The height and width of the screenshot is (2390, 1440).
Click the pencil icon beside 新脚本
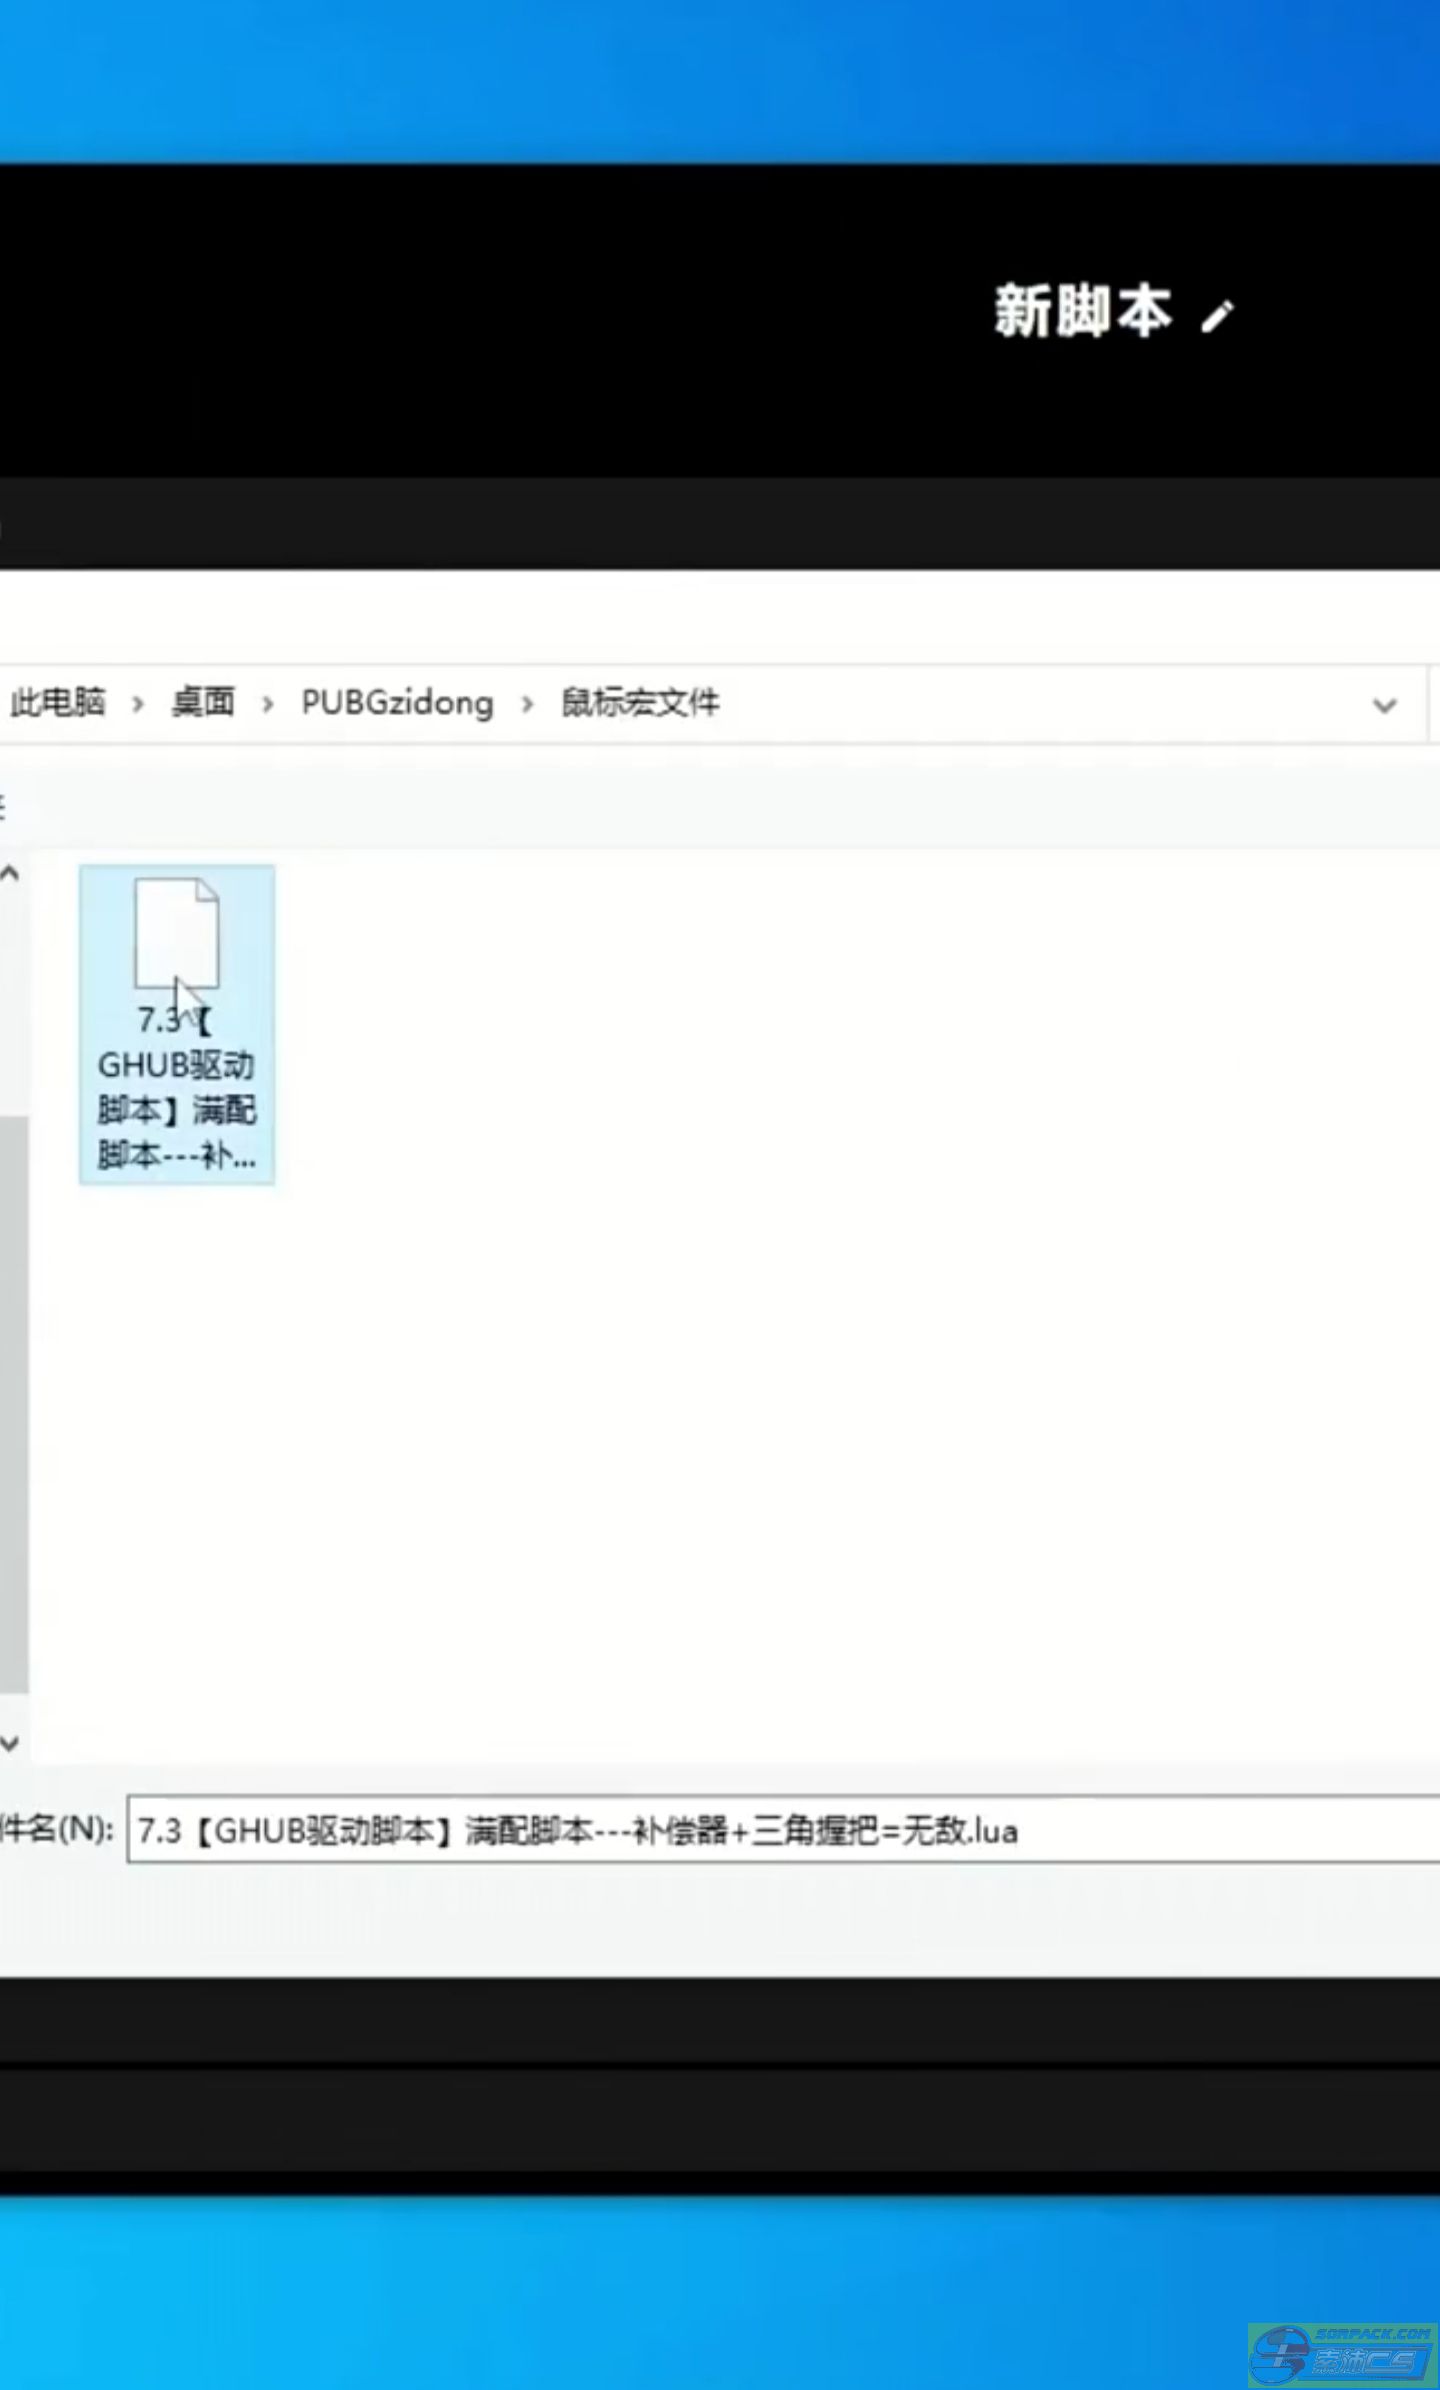[x=1217, y=317]
